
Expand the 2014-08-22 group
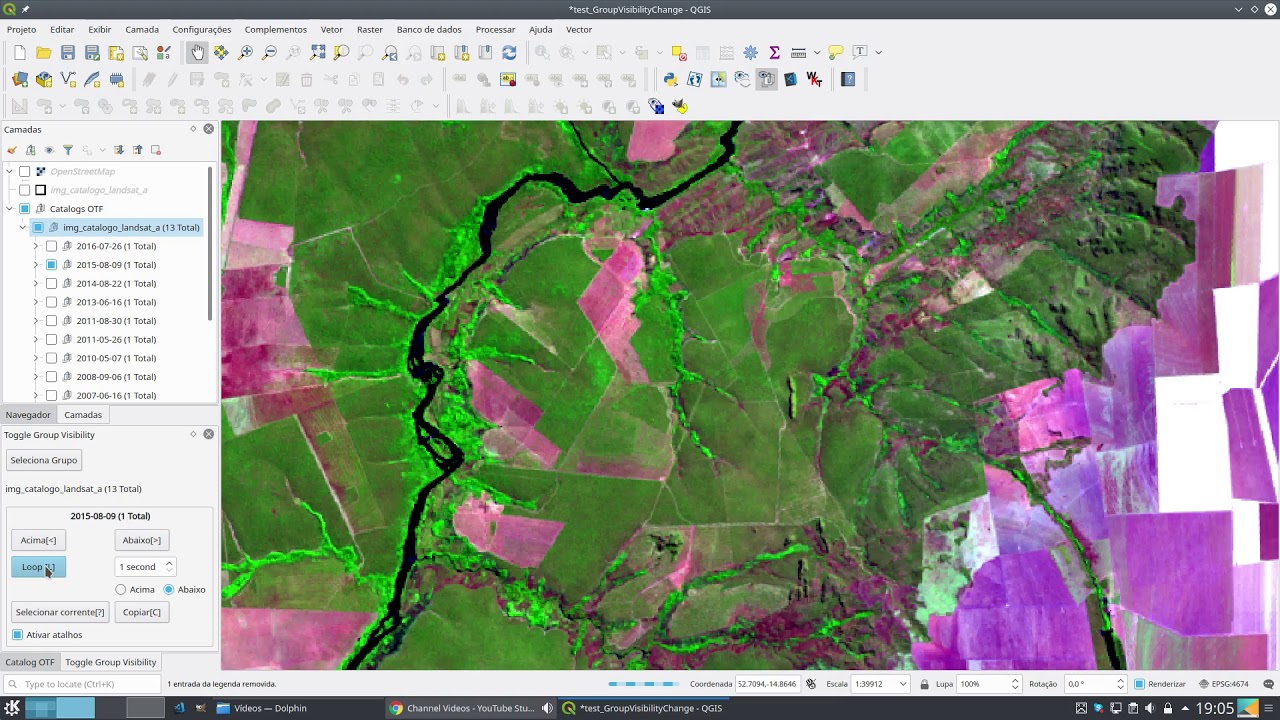pos(36,284)
